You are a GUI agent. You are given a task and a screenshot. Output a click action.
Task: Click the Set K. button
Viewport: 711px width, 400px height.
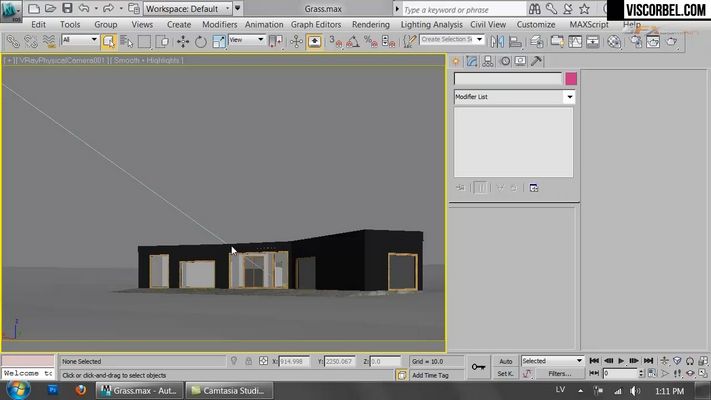pyautogui.click(x=505, y=374)
